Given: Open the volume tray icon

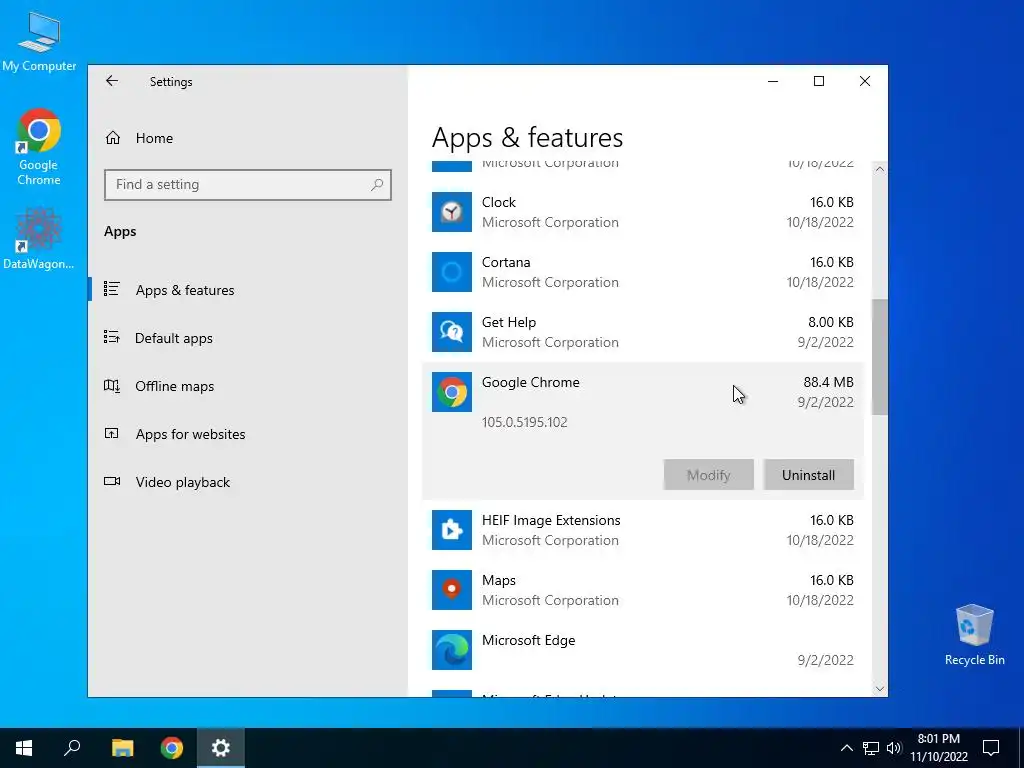Looking at the screenshot, I should click(894, 748).
